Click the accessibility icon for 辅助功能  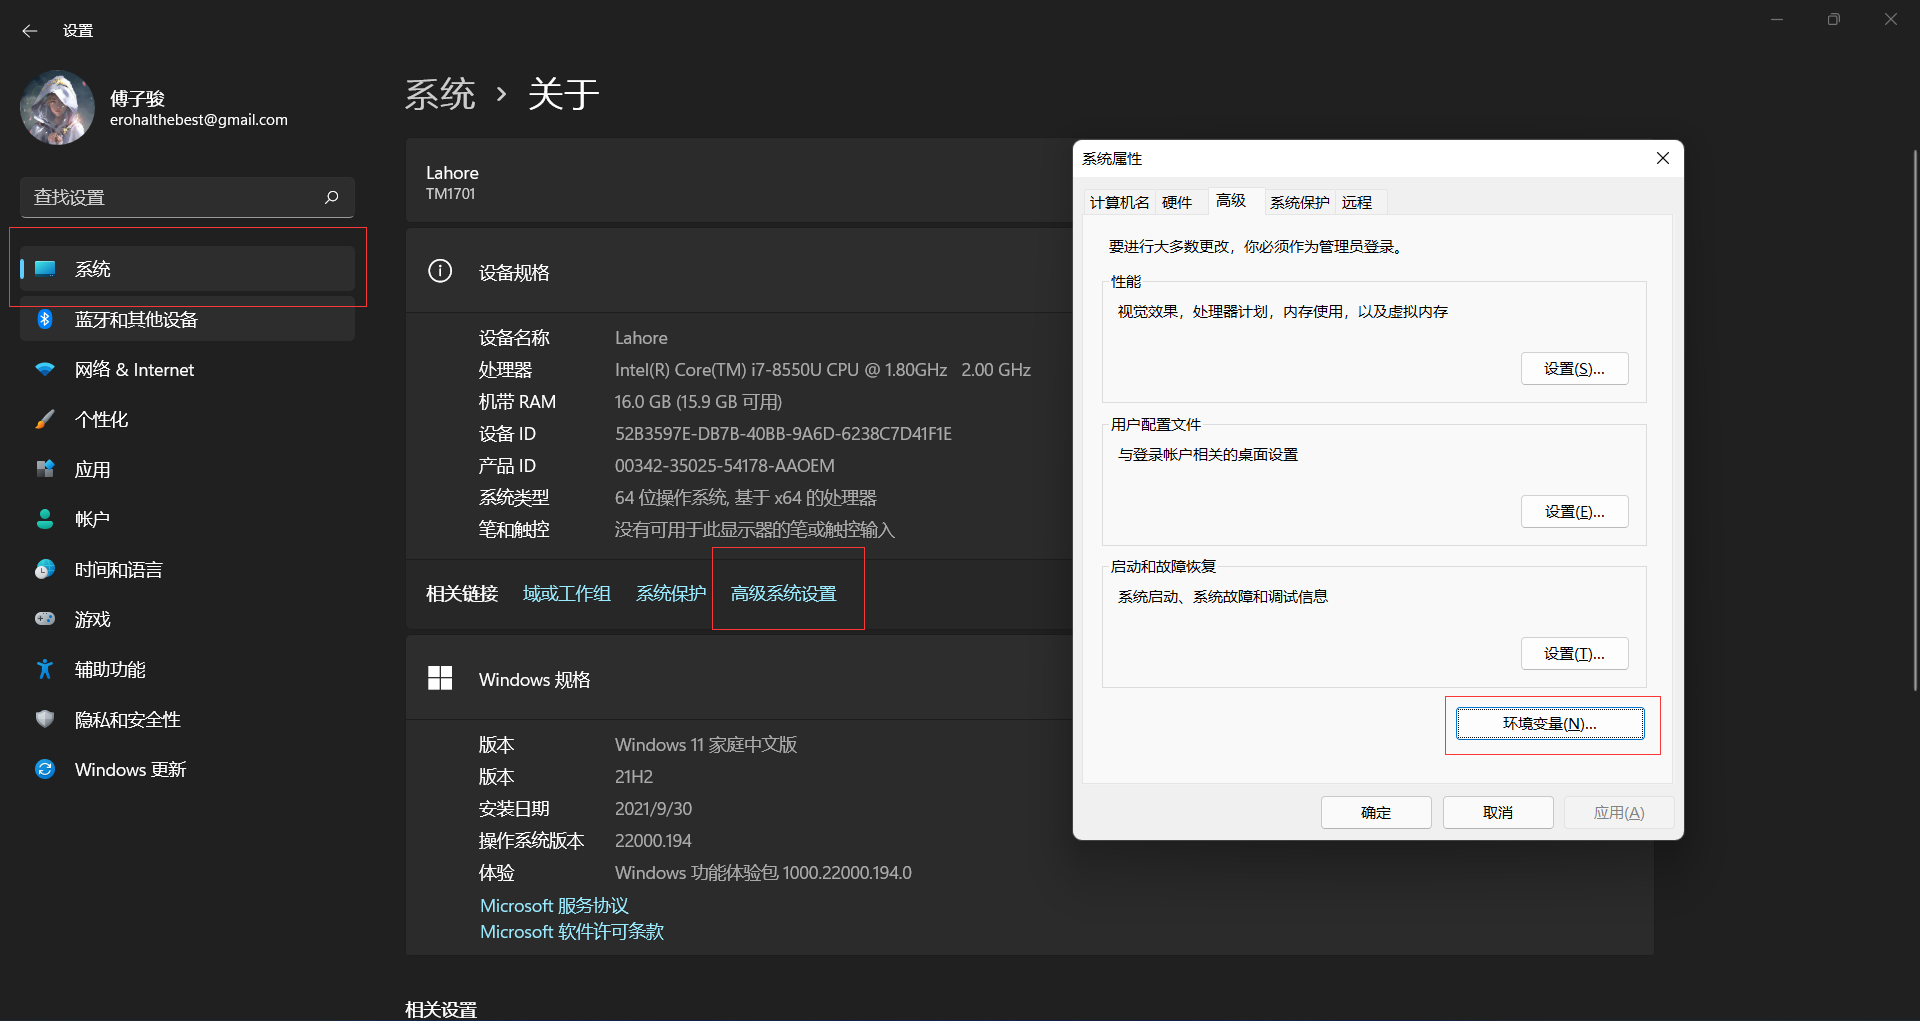point(45,669)
